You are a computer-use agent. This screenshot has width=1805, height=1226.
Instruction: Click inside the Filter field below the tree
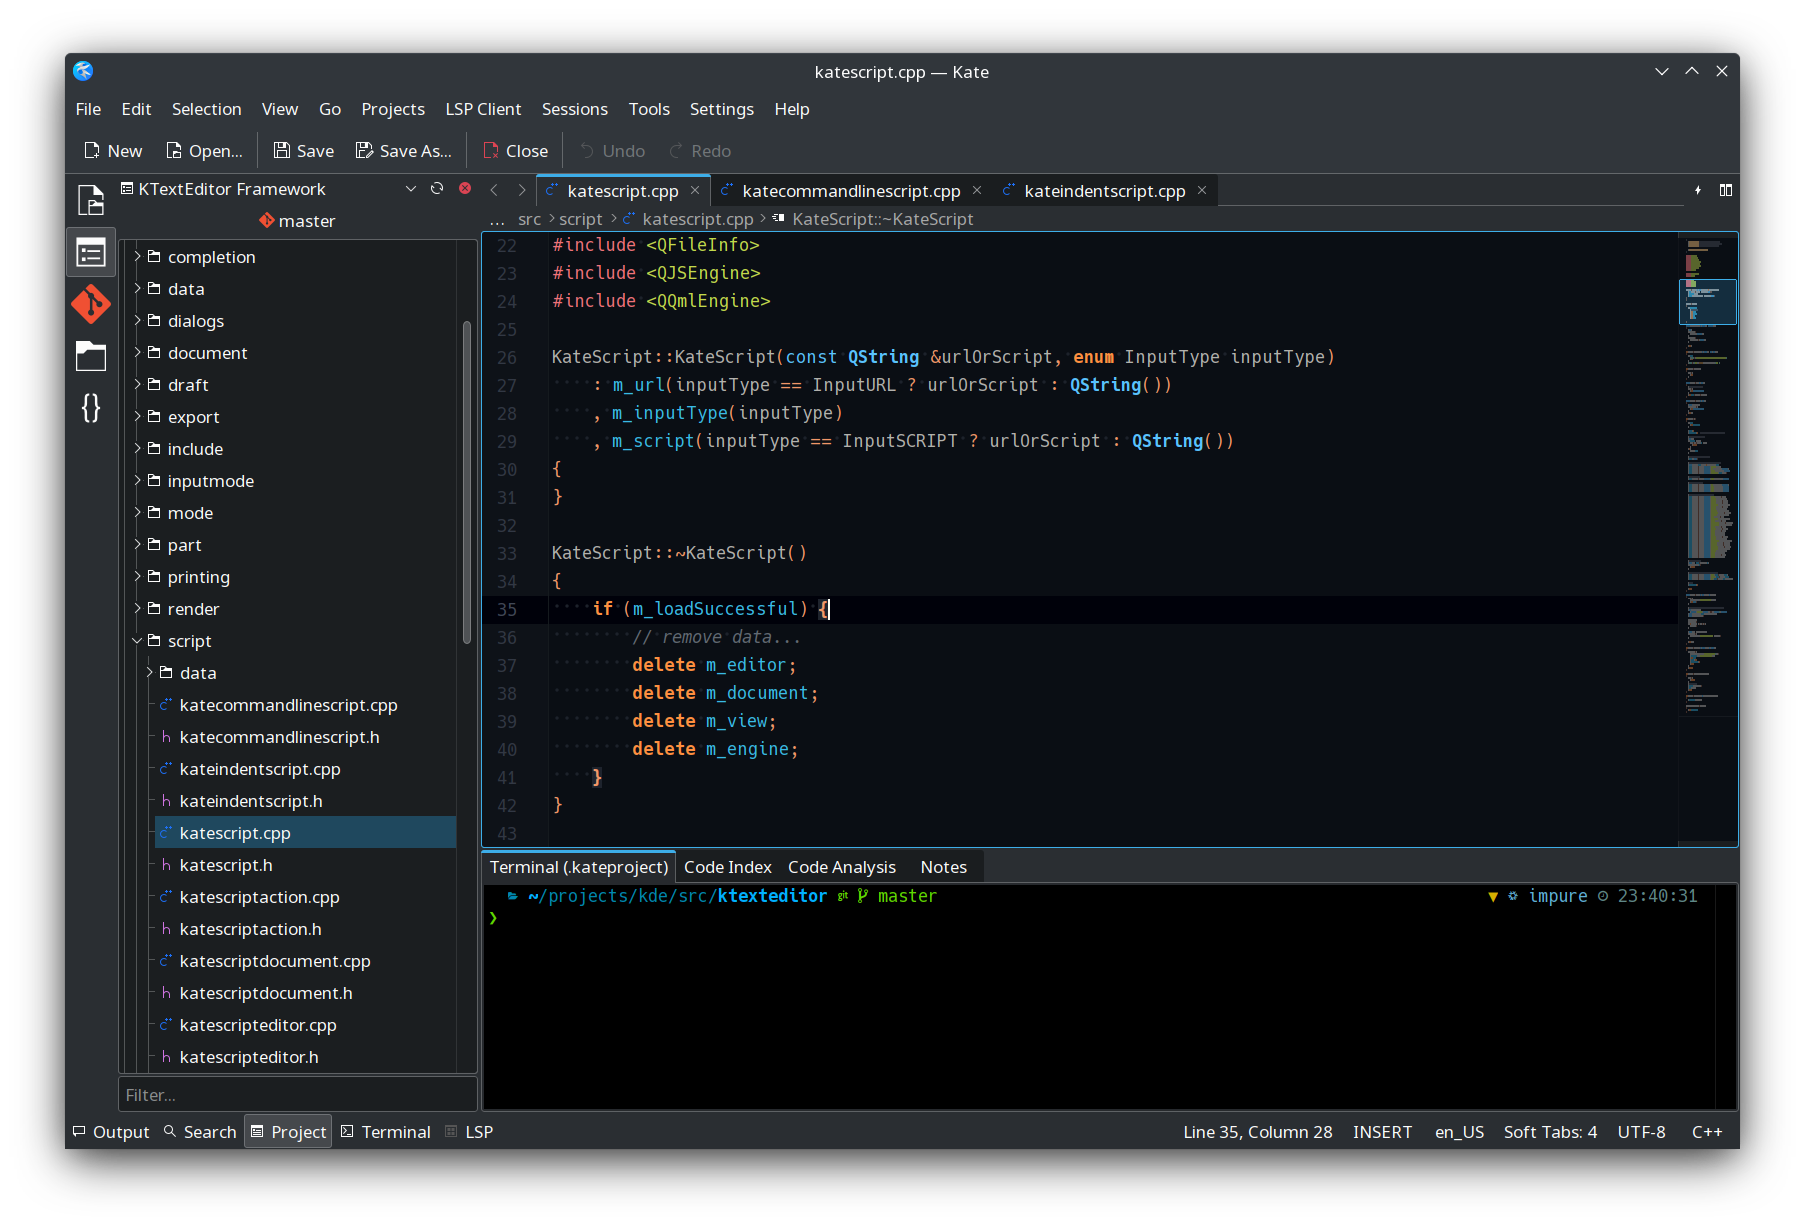[x=297, y=1094]
